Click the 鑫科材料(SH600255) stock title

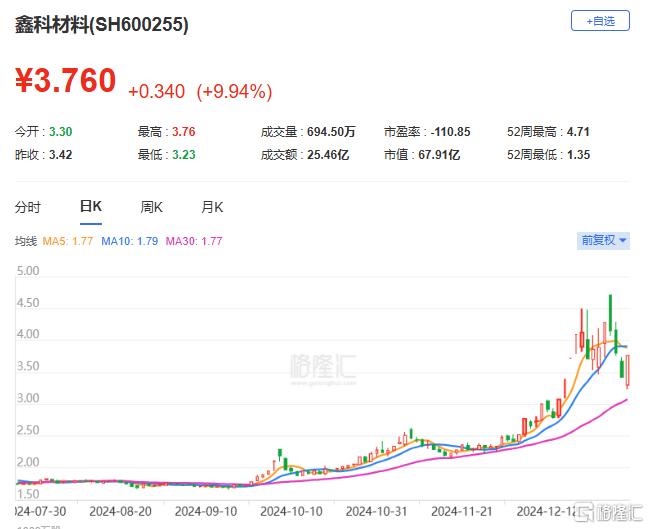pos(101,25)
